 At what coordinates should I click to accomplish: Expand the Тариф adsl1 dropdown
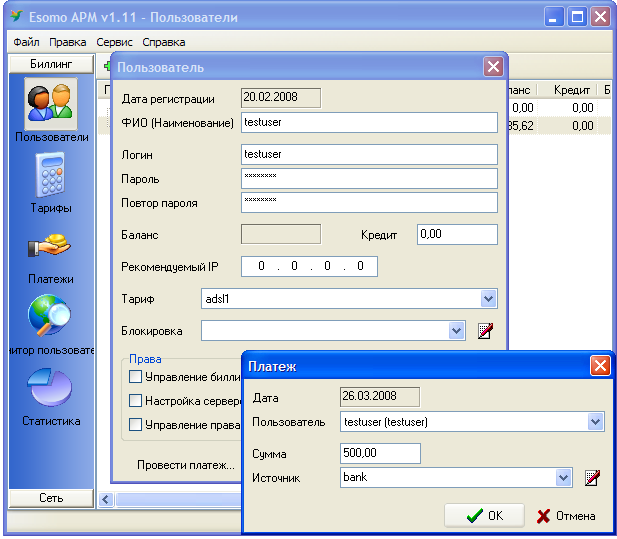tap(488, 299)
